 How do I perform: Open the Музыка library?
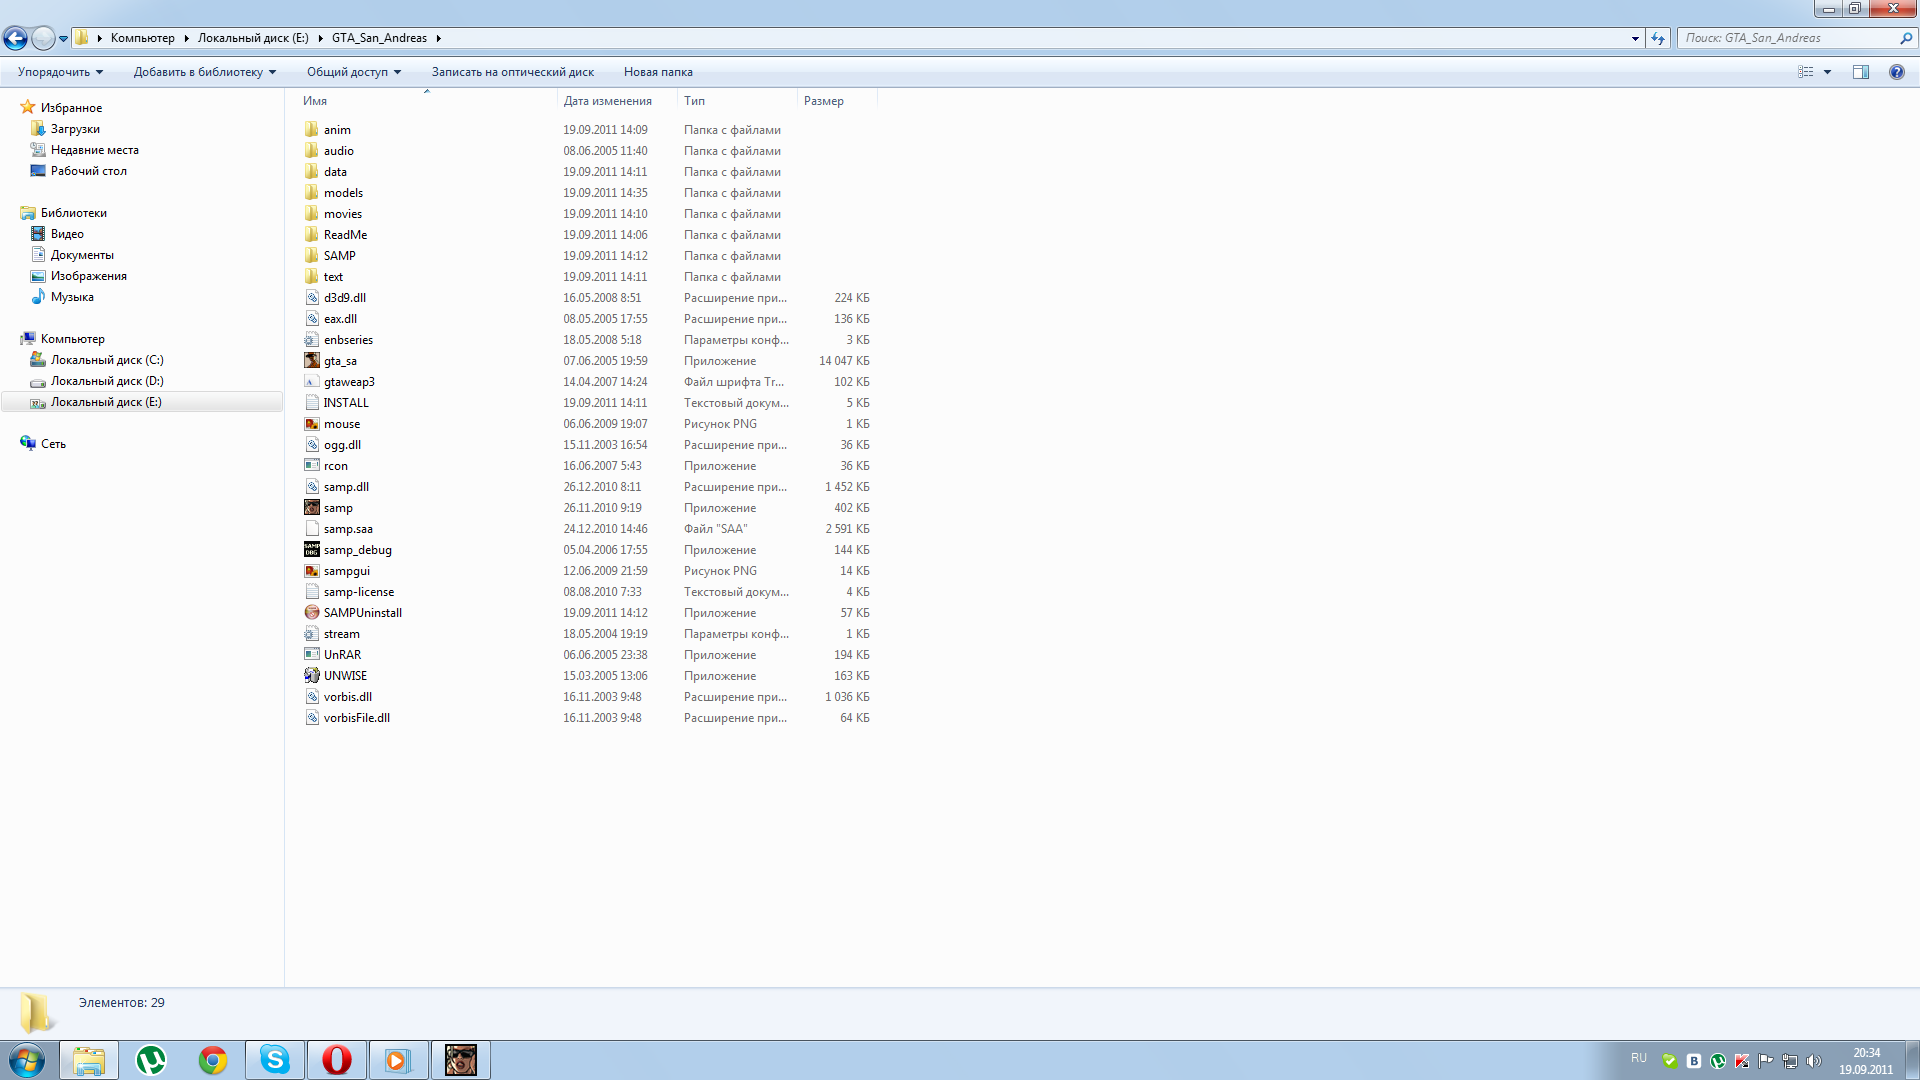pos(72,297)
